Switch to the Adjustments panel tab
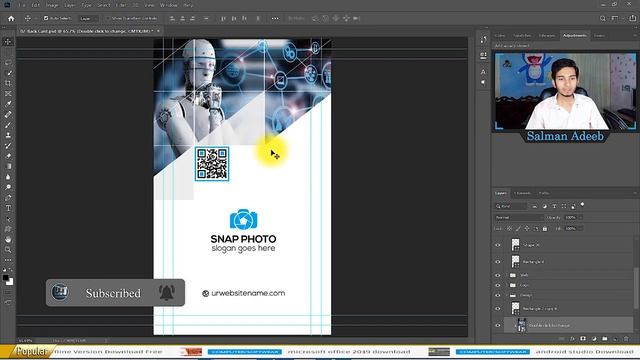 [x=575, y=36]
